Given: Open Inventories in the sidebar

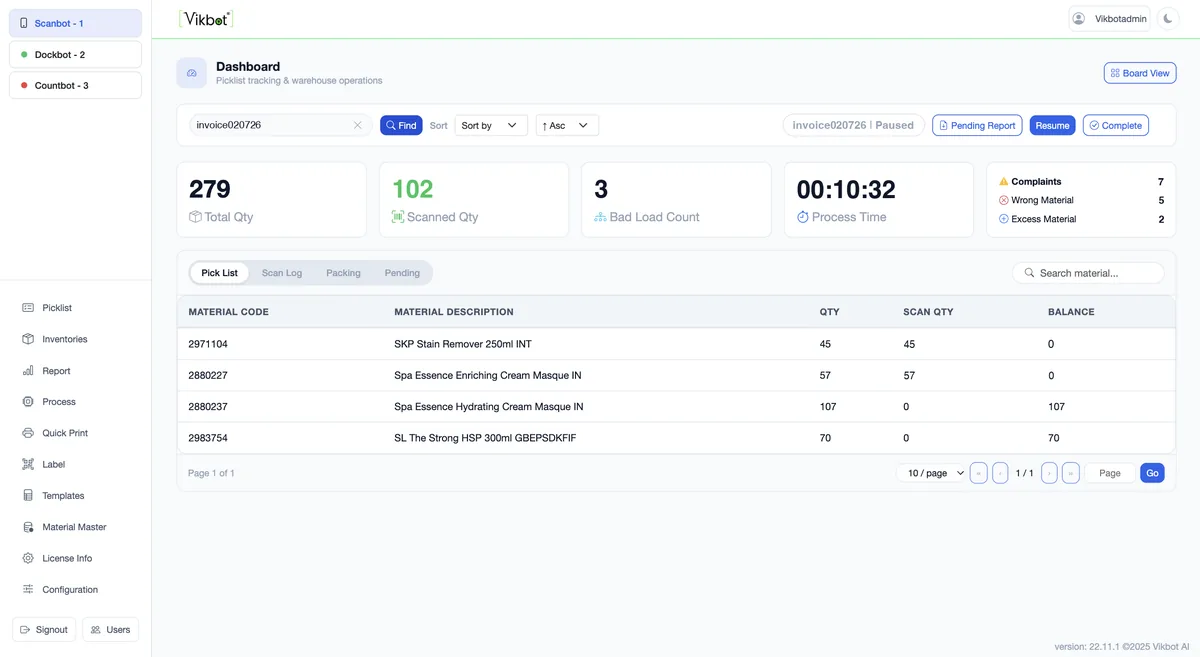Looking at the screenshot, I should point(65,339).
